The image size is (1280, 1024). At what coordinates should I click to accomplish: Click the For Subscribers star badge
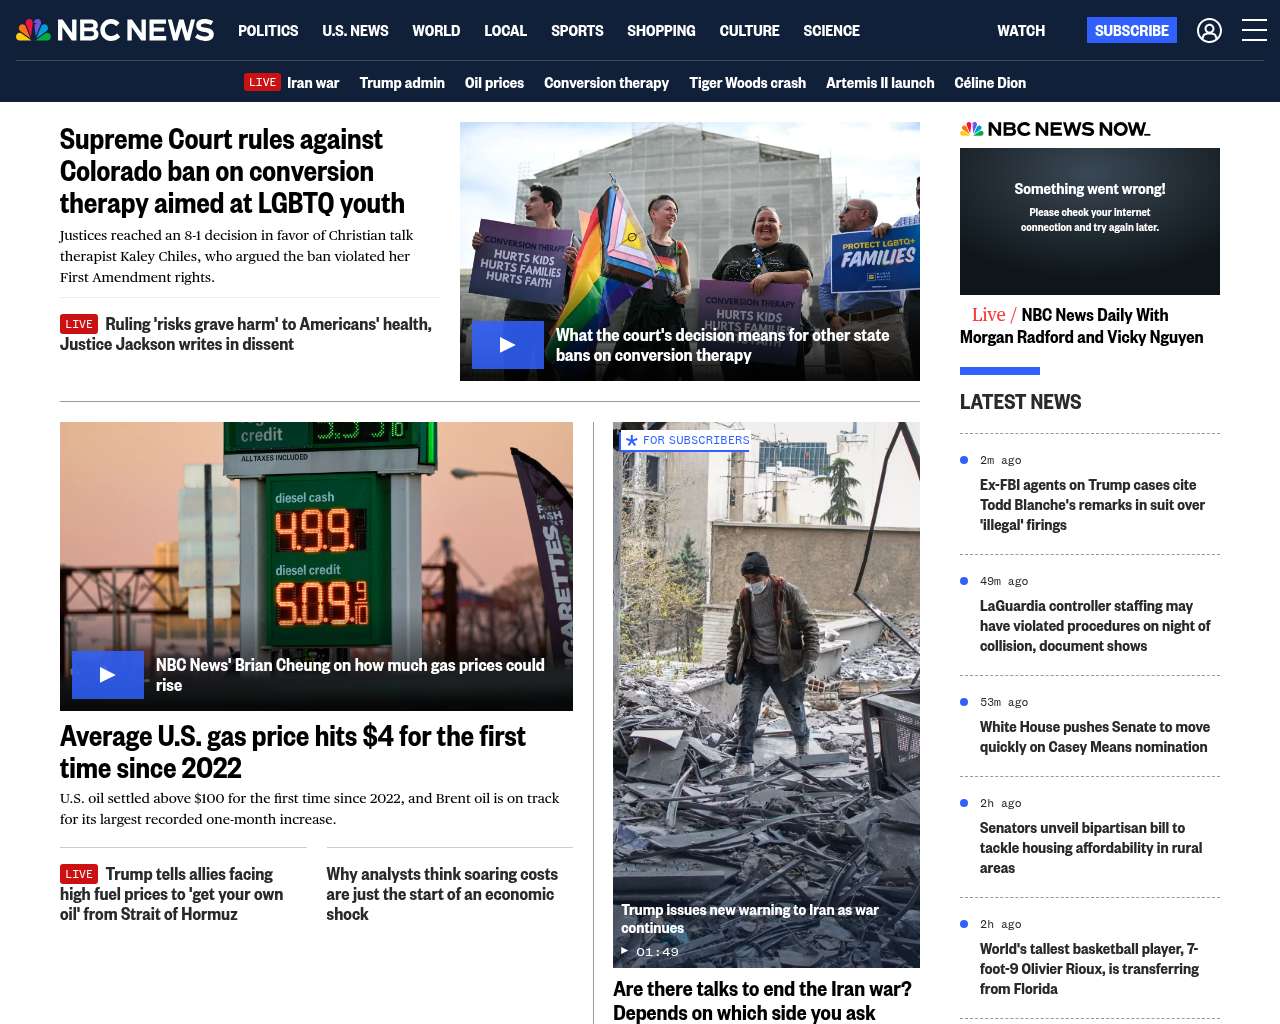click(x=685, y=440)
